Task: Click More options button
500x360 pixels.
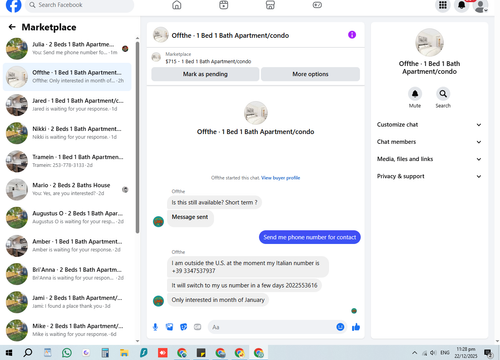Action: pos(310,74)
